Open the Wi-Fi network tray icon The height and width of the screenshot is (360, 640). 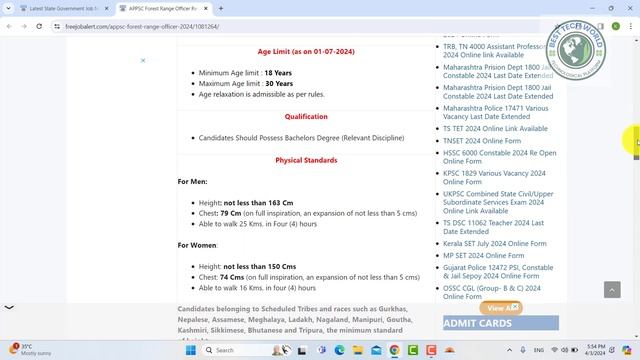click(554, 350)
